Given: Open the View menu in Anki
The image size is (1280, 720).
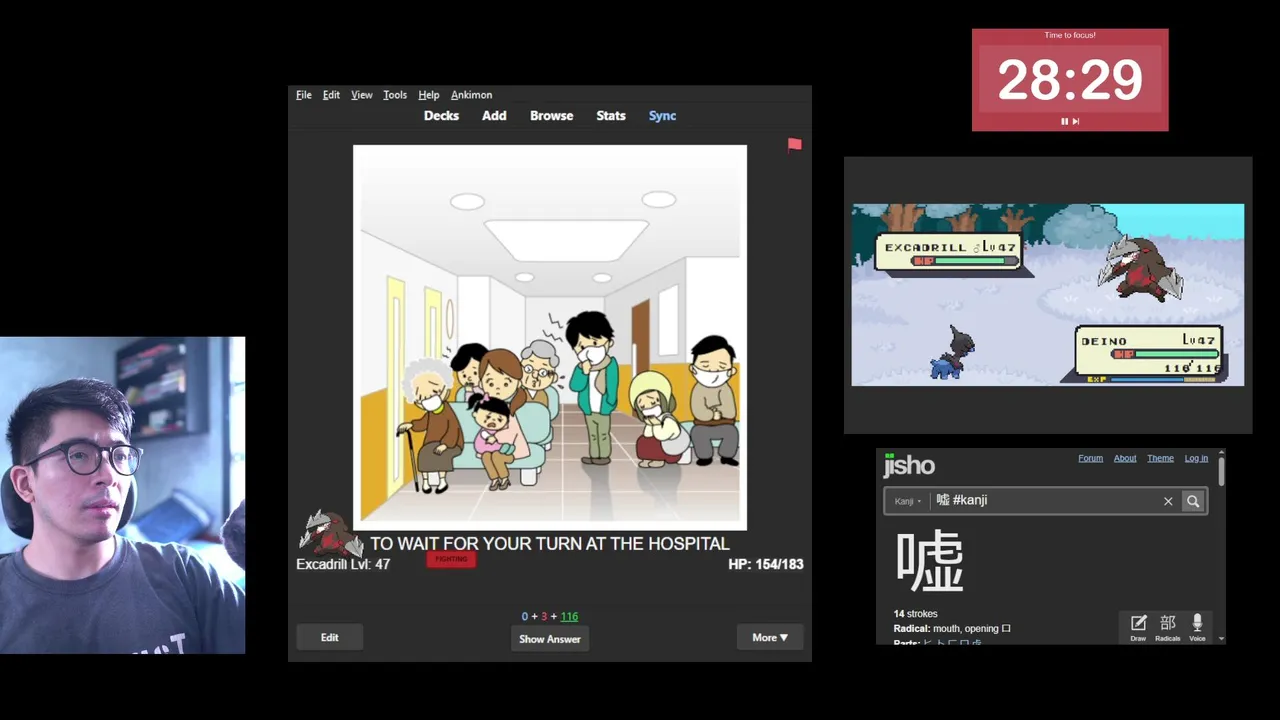Looking at the screenshot, I should [x=361, y=95].
